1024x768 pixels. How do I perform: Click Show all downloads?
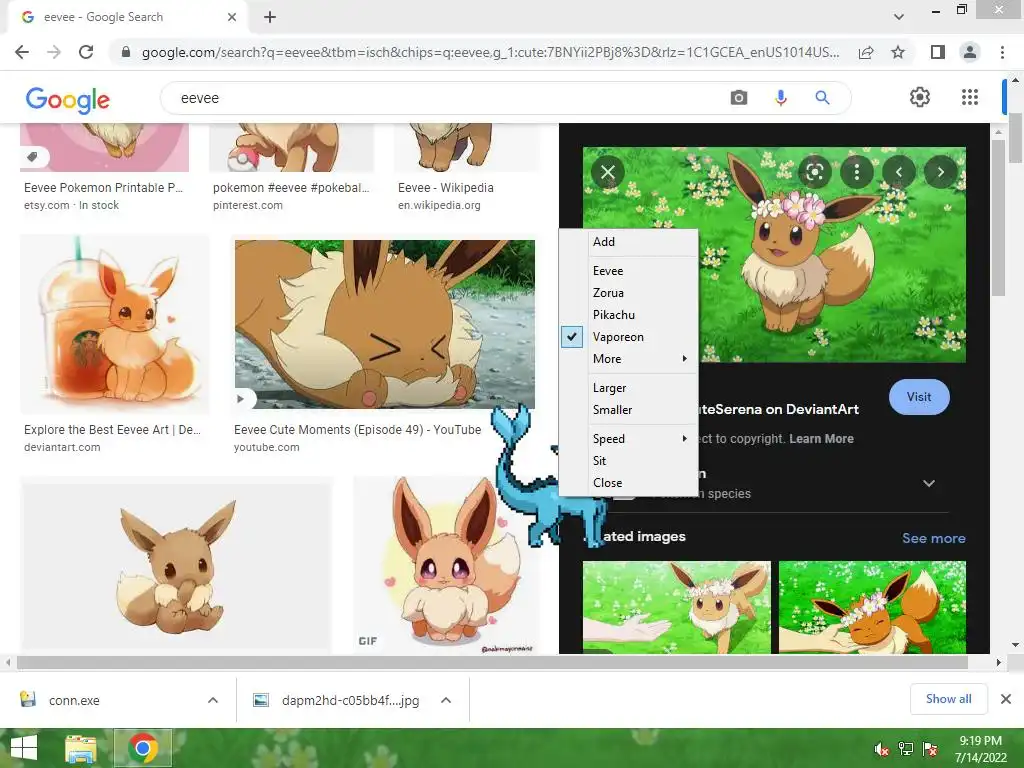point(948,699)
